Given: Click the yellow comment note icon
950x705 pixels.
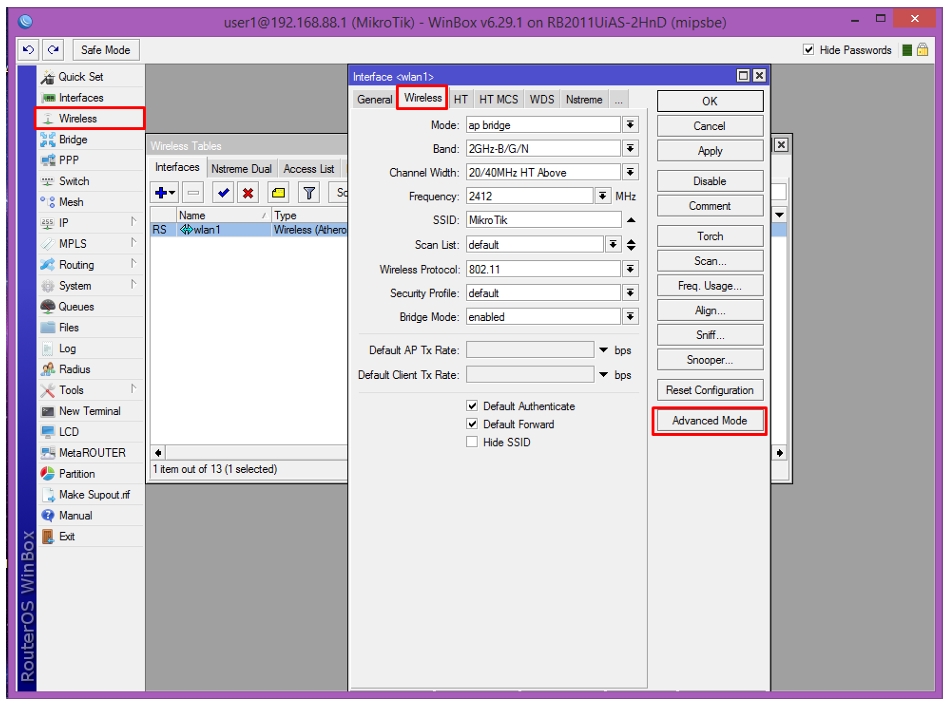Looking at the screenshot, I should [279, 193].
